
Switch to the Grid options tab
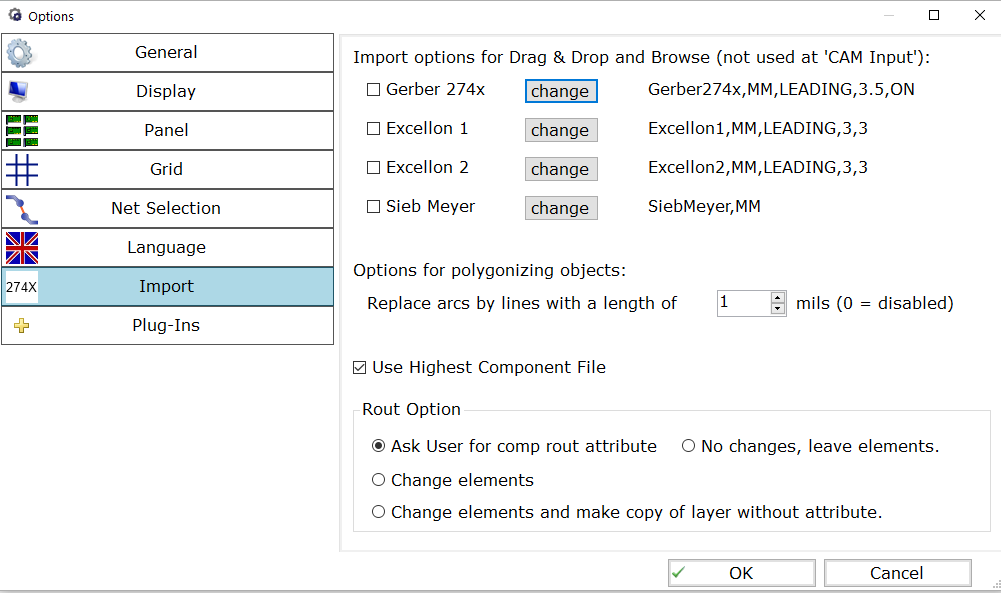tap(167, 170)
